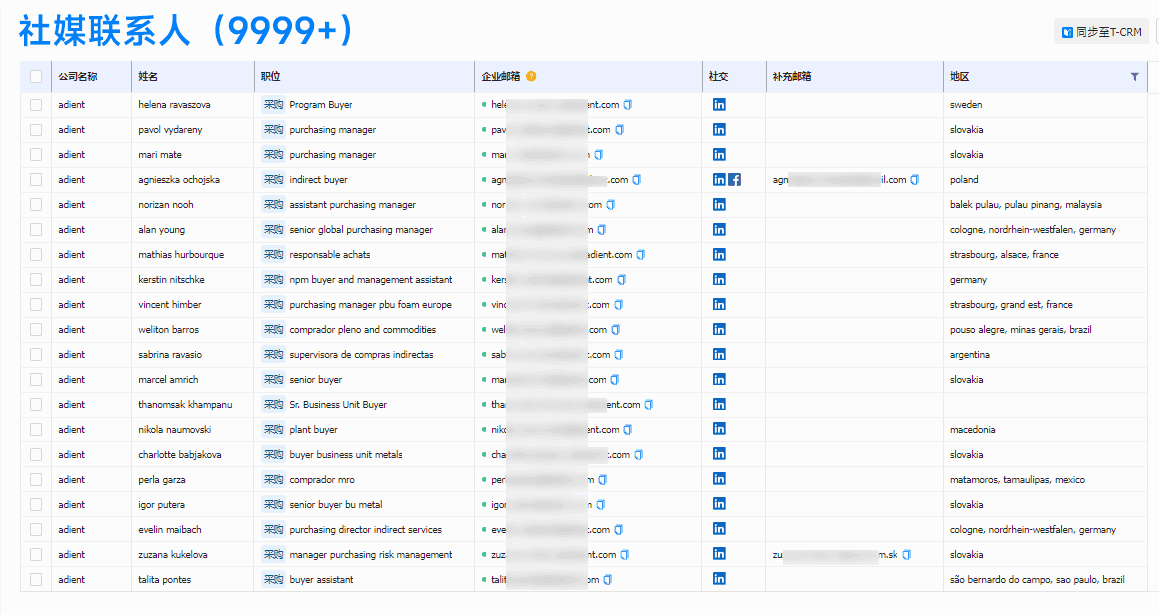1159x615 pixels.
Task: Toggle the select-all checkbox in table header
Action: [36, 77]
